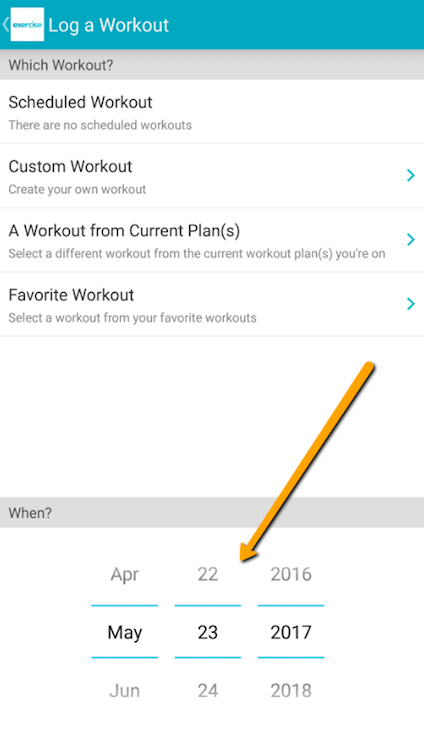Image resolution: width=424 pixels, height=733 pixels.
Task: Pick Apr in month picker
Action: [x=124, y=574]
